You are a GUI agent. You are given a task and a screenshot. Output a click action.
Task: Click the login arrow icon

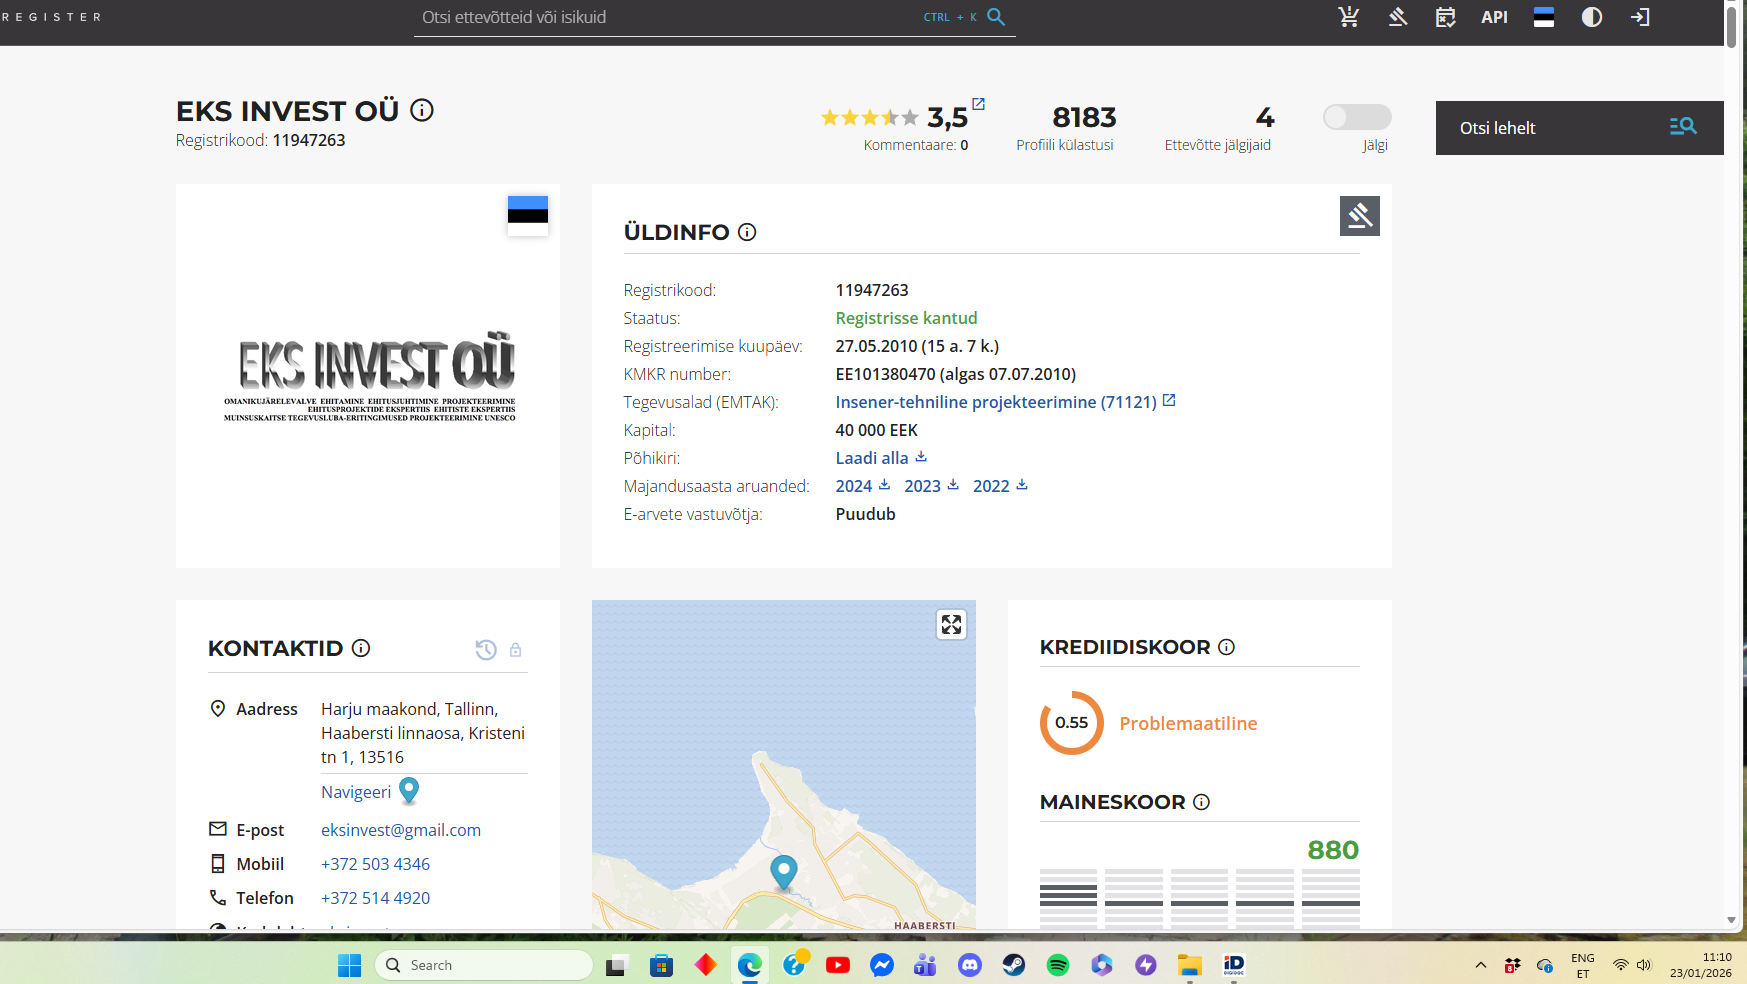(1640, 17)
